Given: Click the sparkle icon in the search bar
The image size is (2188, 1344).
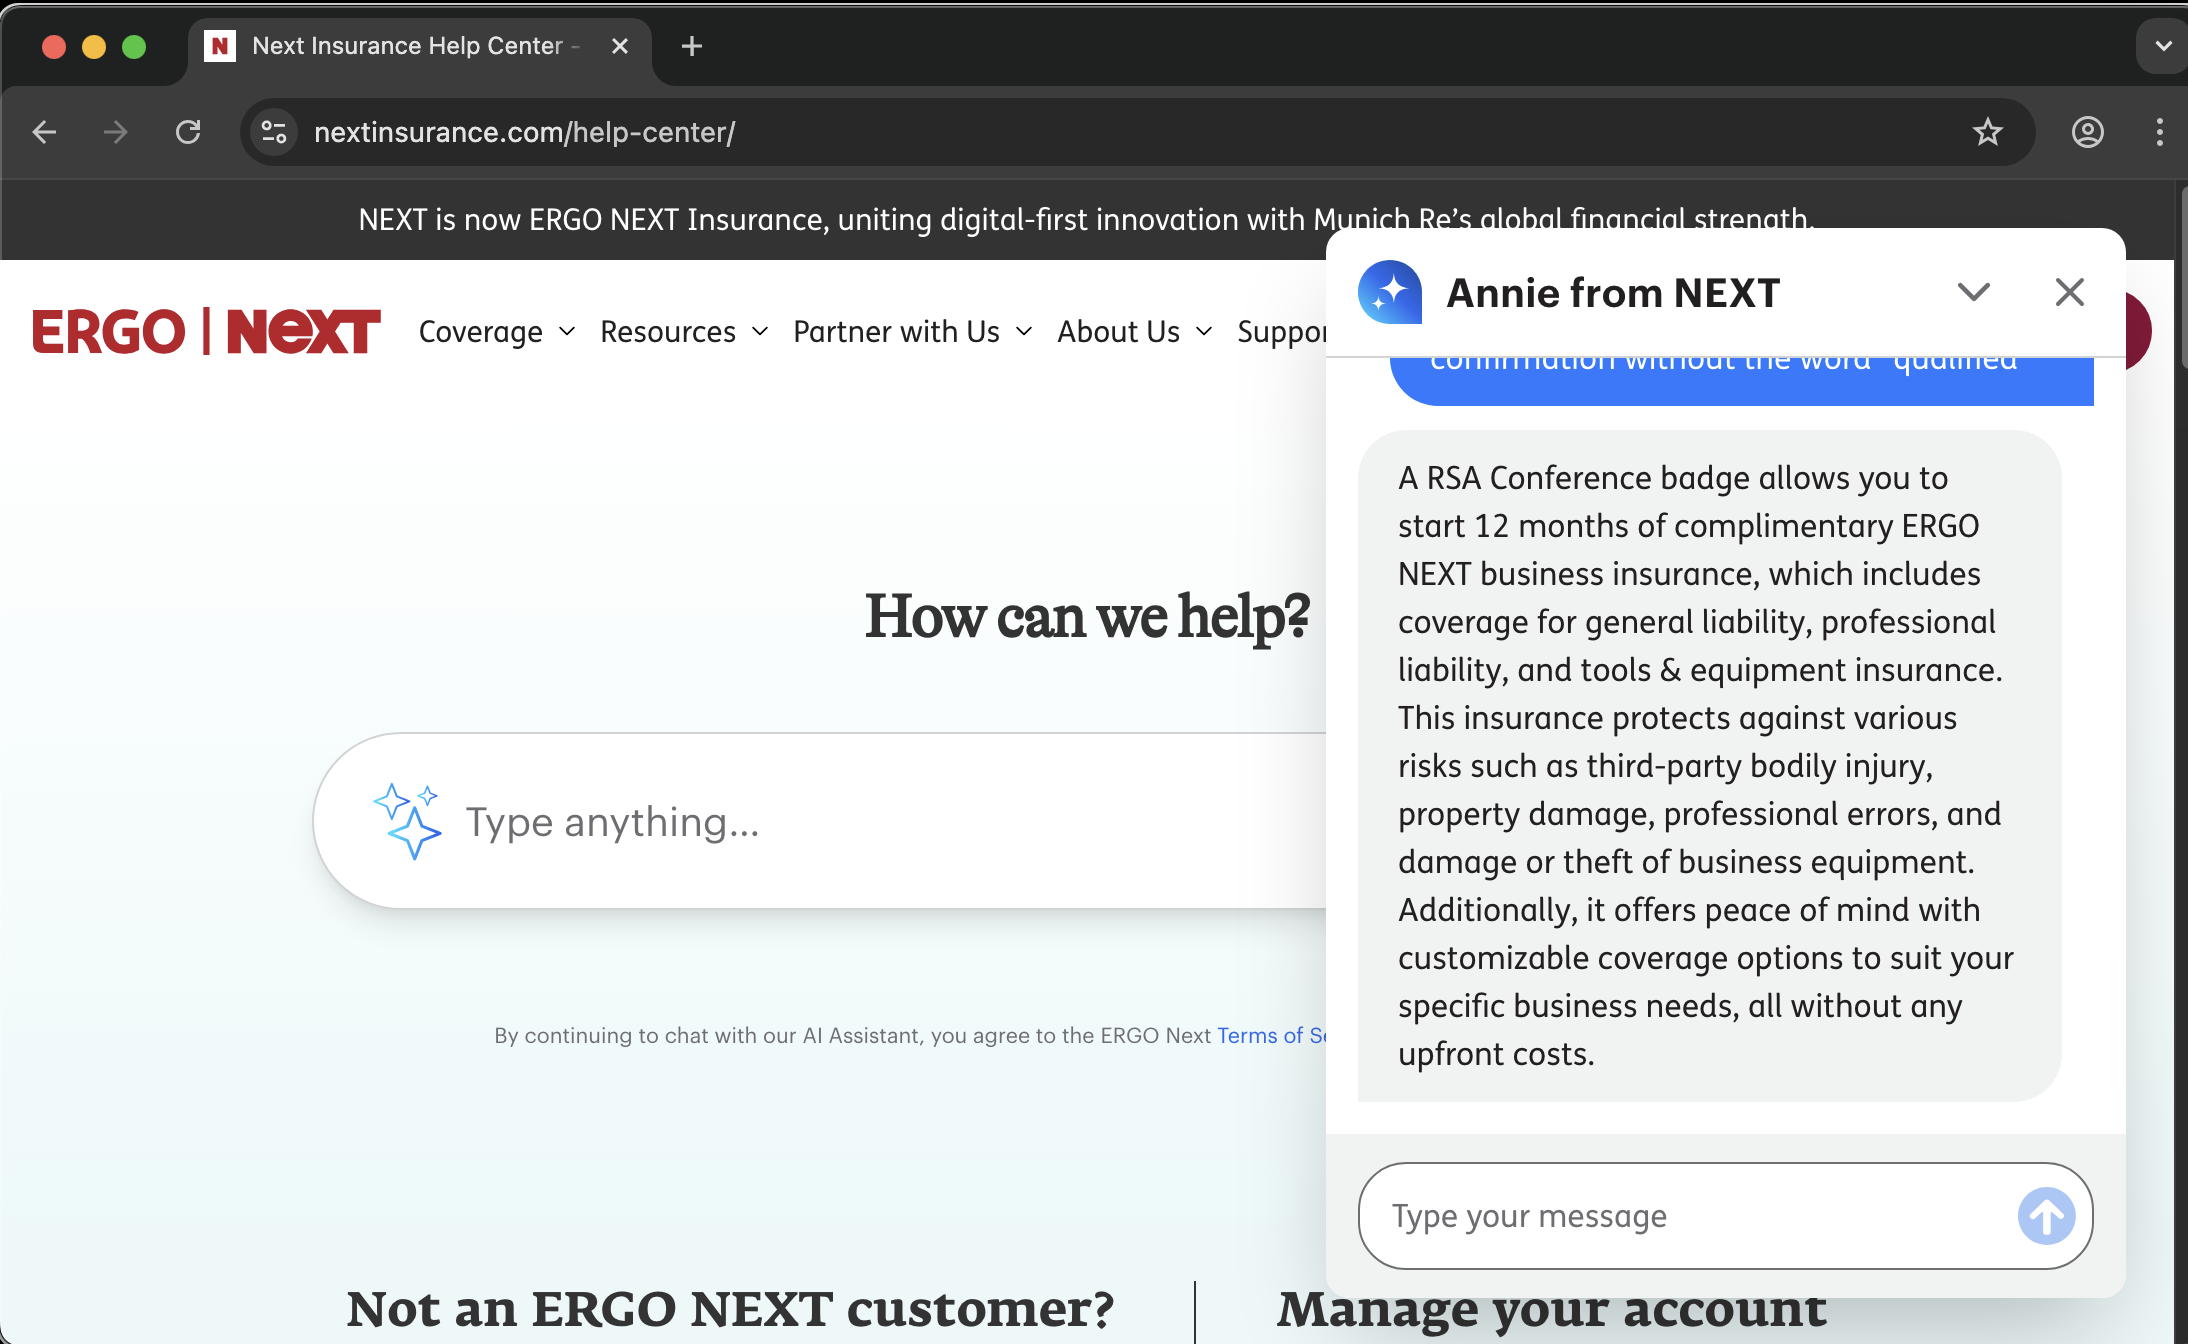Looking at the screenshot, I should click(409, 820).
